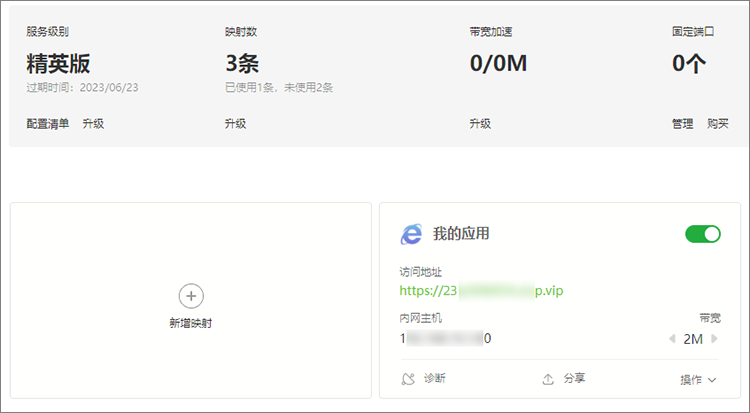
Task: Click 购买 under 固定端口
Action: pyautogui.click(x=718, y=124)
